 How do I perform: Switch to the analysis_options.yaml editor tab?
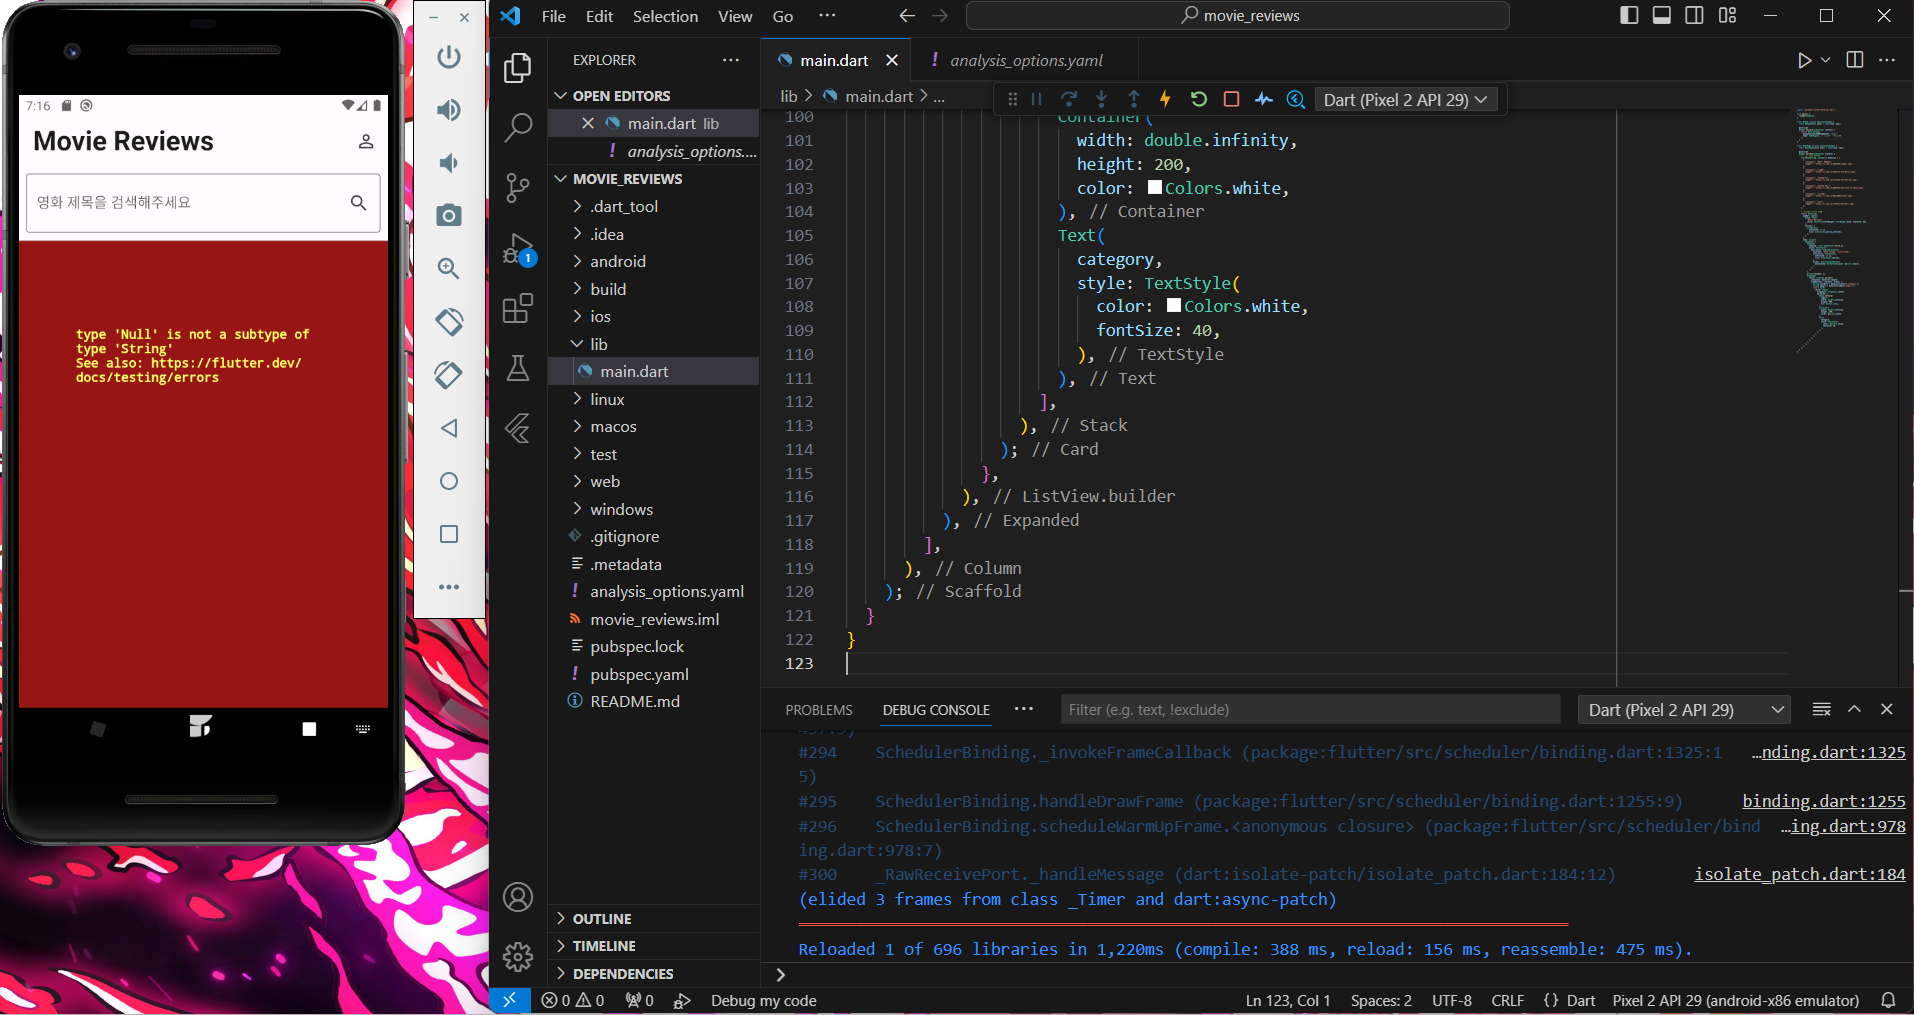click(1026, 60)
